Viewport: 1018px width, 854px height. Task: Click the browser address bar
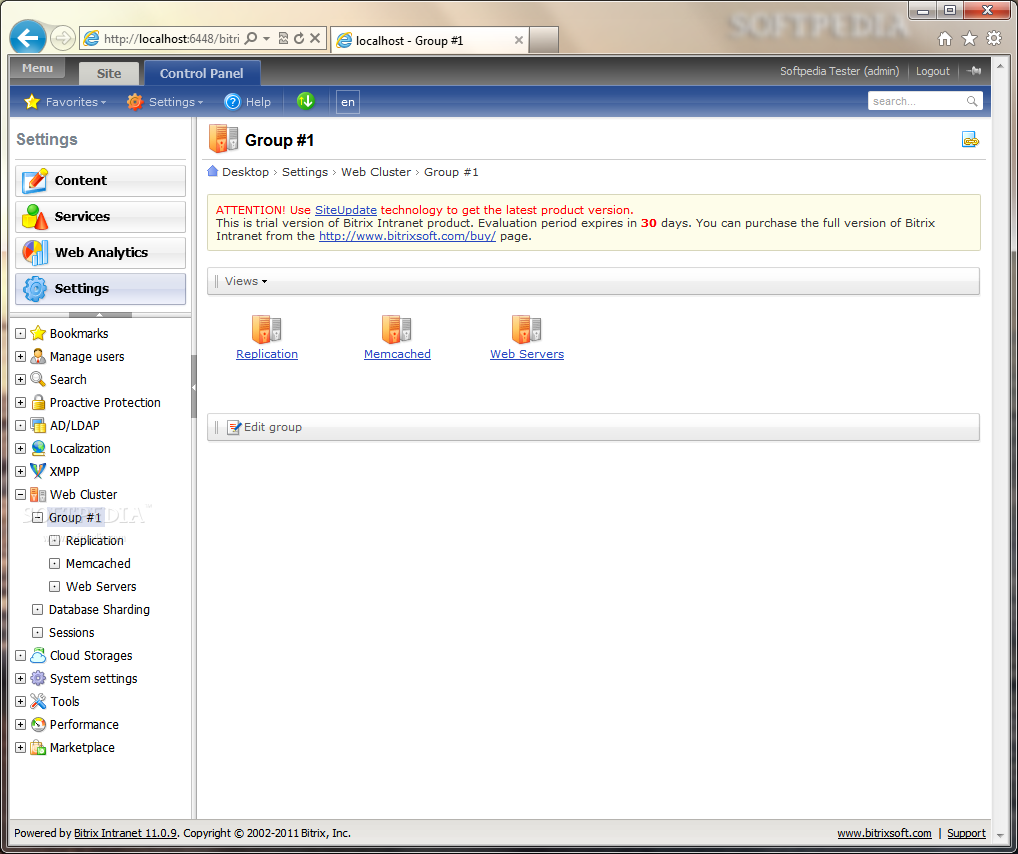[x=171, y=39]
